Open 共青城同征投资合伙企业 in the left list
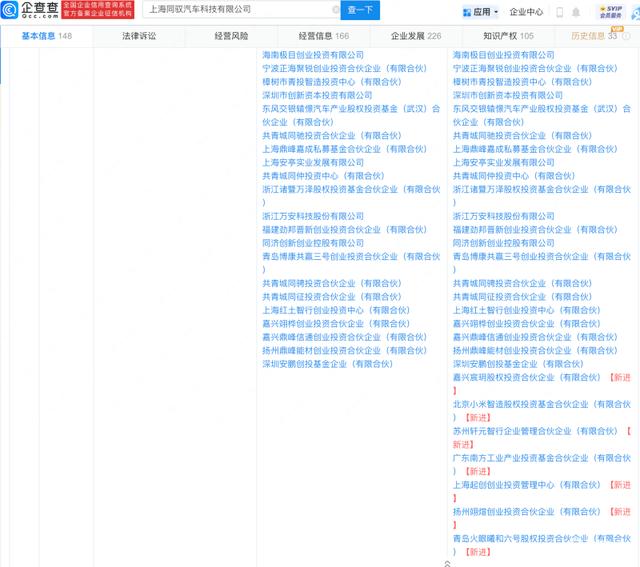The width and height of the screenshot is (640, 567). 331,297
